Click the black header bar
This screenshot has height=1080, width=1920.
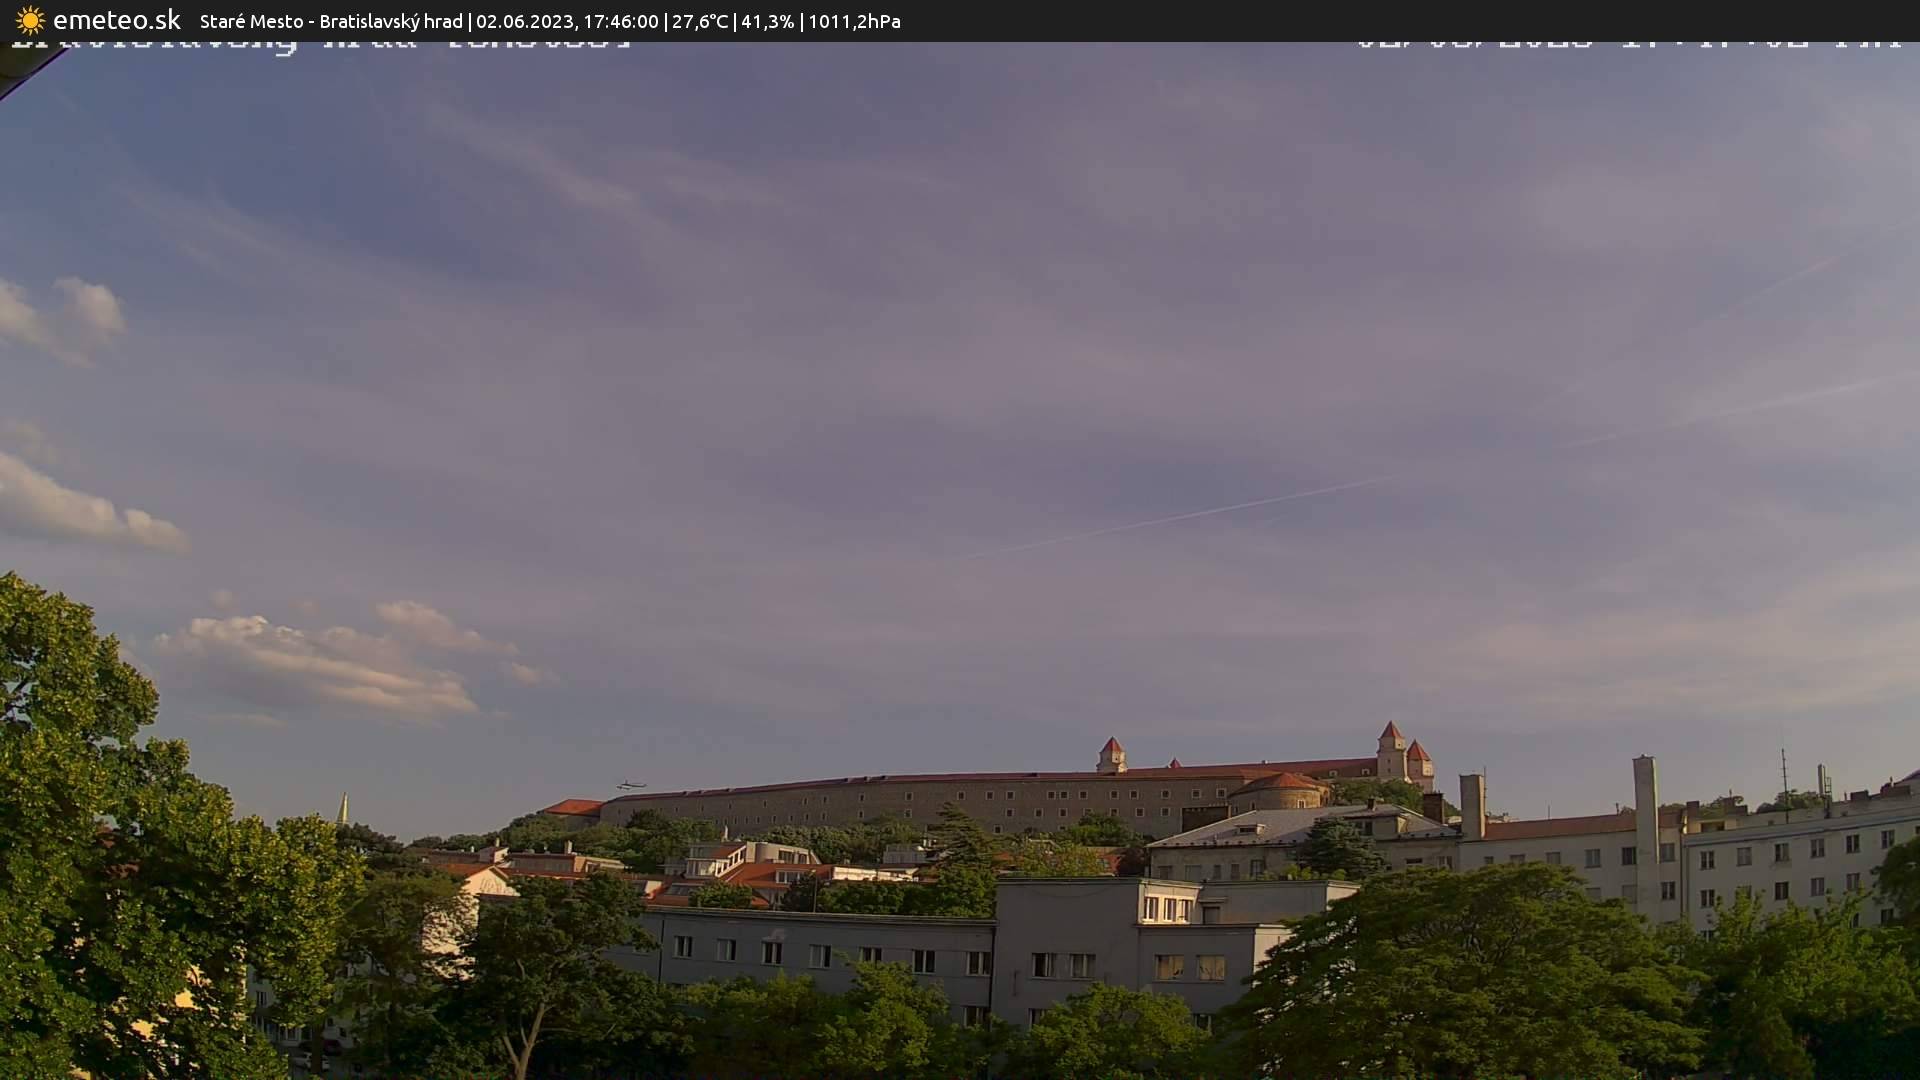(1400, 21)
